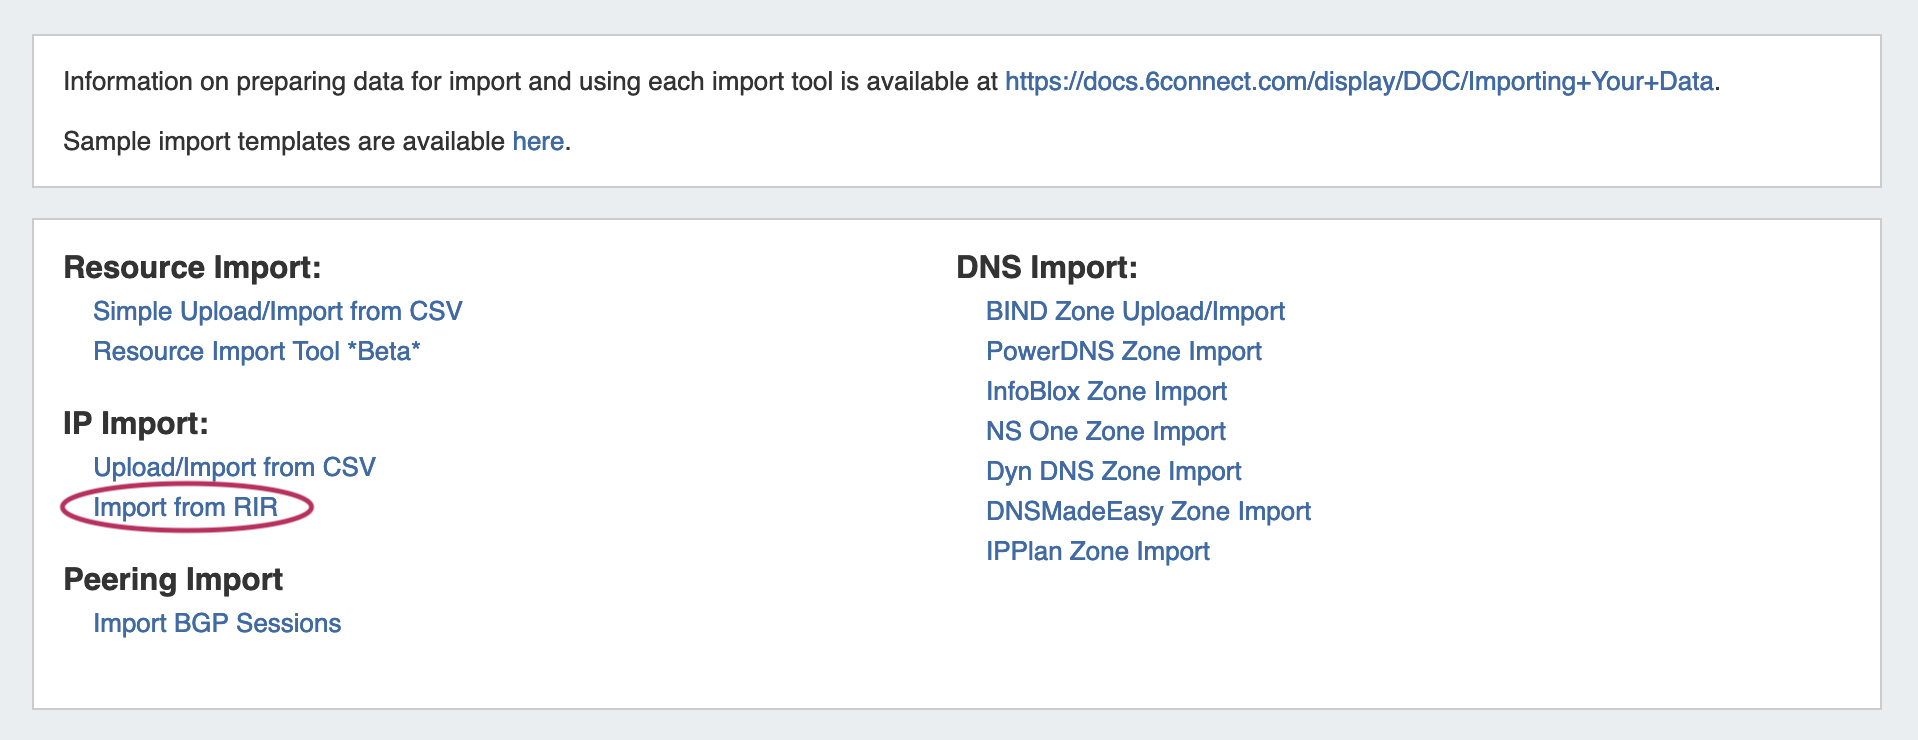Click the DNS Import: heading
1918x740 pixels.
pos(1046,267)
